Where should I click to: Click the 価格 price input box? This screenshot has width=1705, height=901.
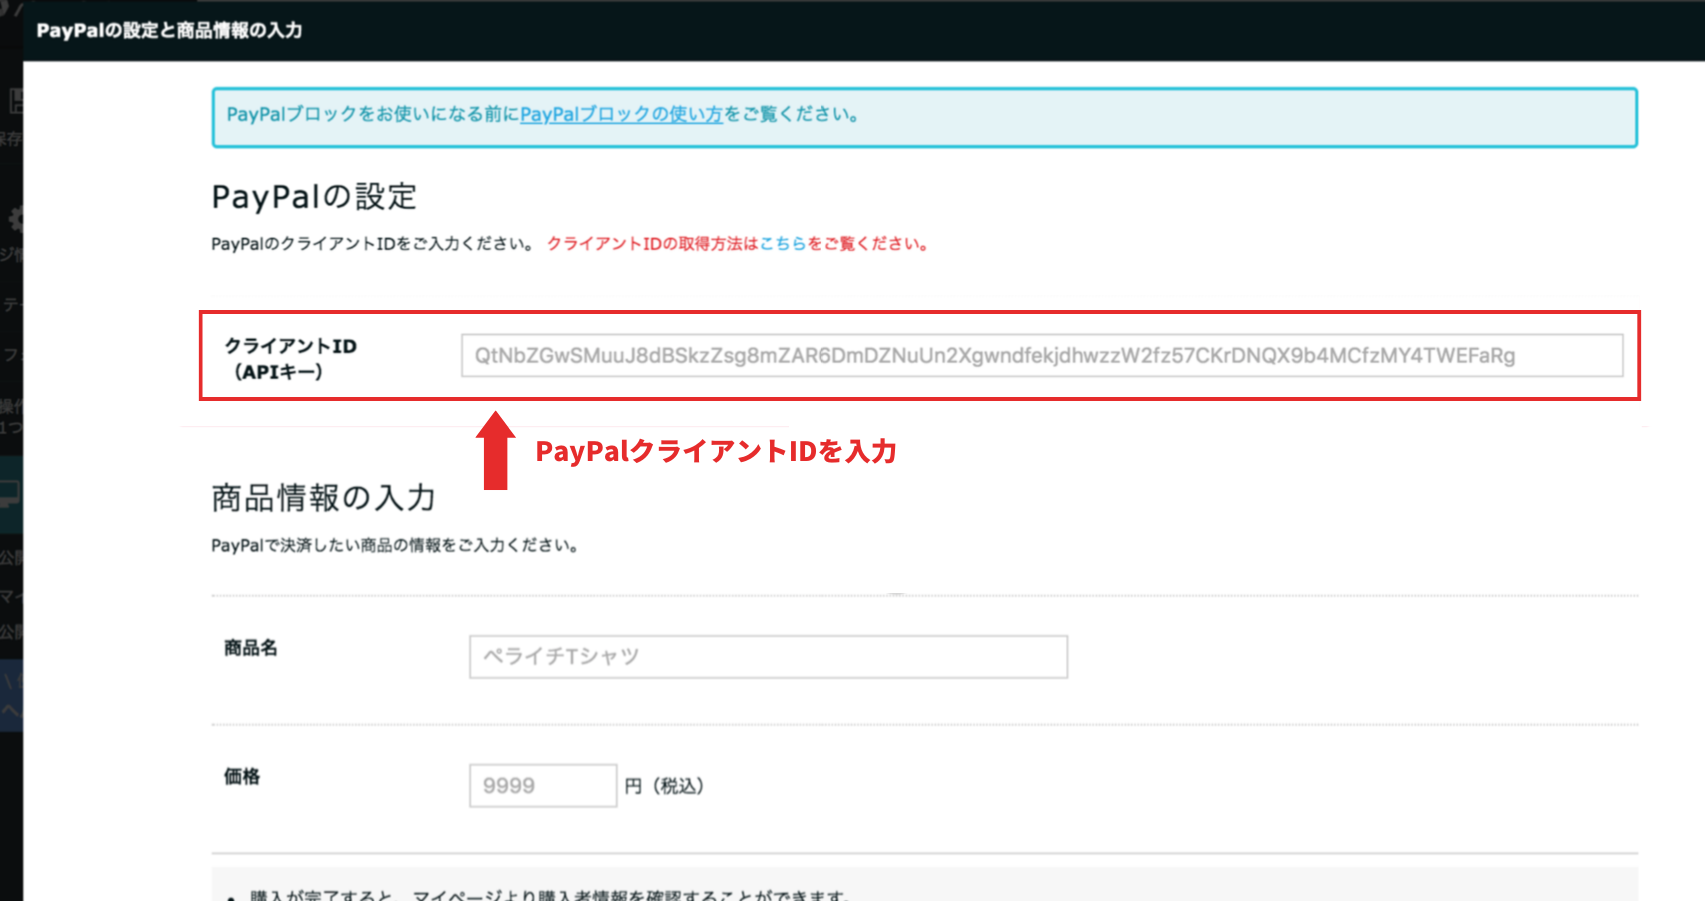543,786
